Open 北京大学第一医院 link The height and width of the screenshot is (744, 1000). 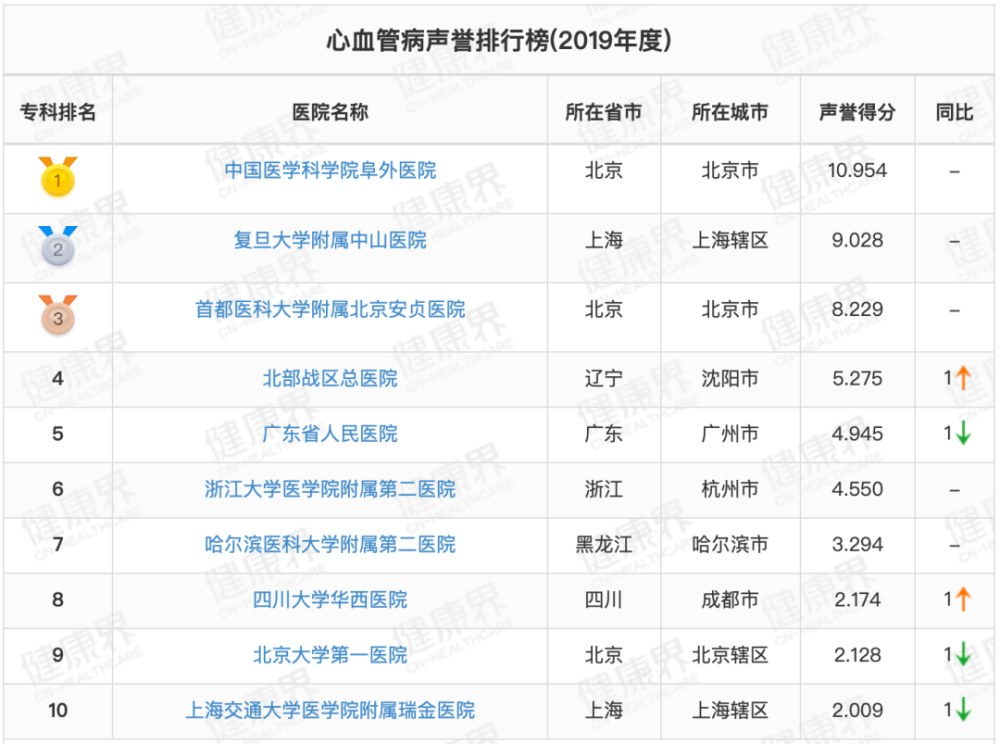(x=330, y=655)
